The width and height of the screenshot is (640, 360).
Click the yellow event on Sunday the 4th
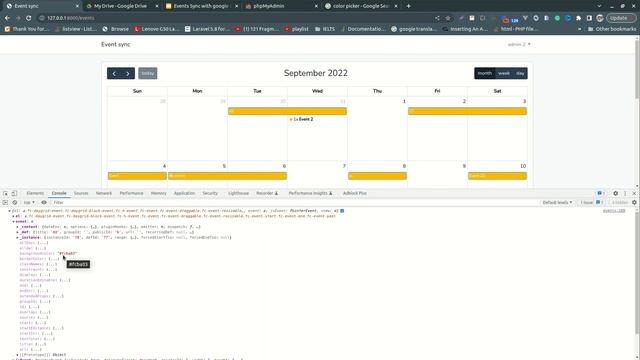point(137,176)
